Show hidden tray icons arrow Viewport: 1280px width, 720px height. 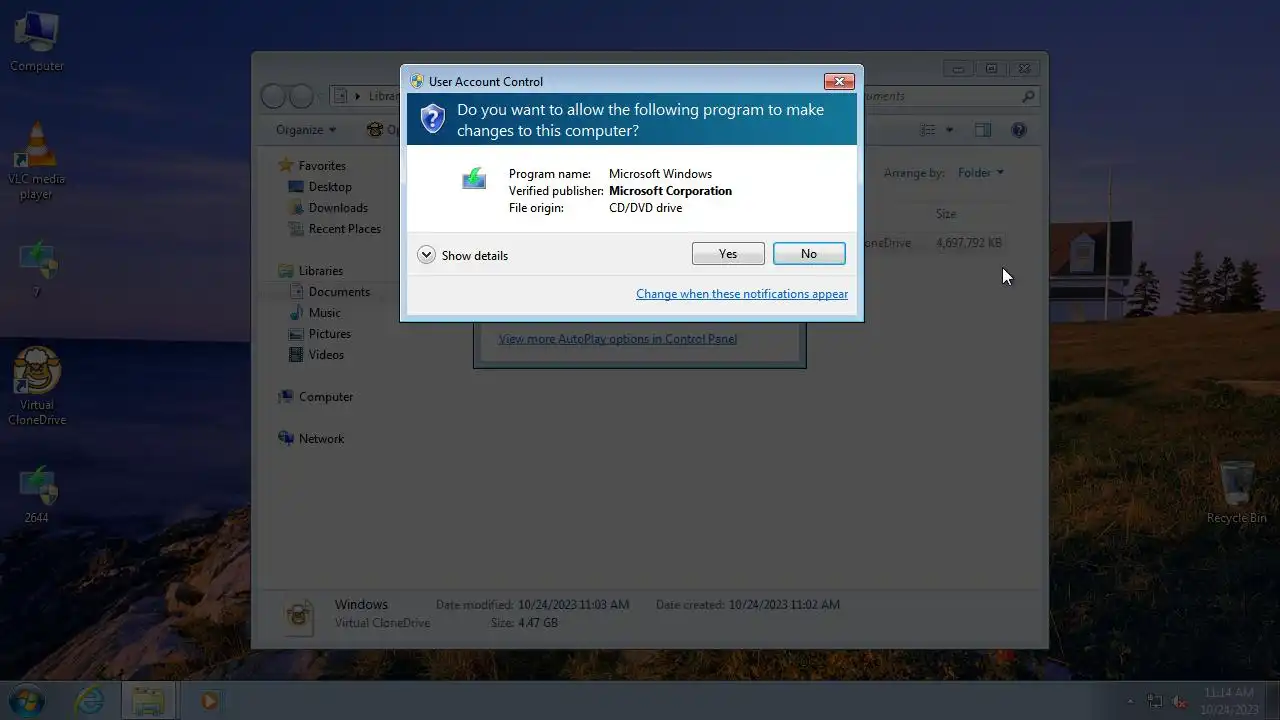pos(1131,701)
